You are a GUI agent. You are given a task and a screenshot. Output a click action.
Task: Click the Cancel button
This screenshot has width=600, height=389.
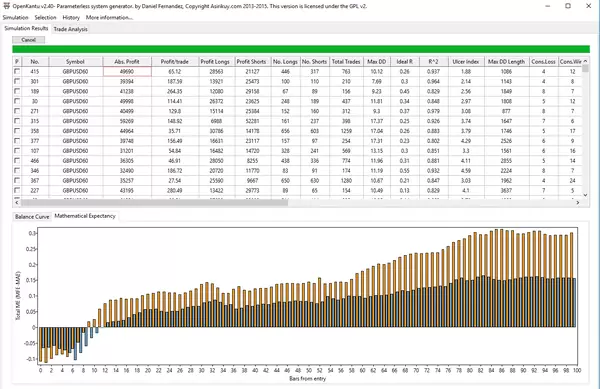[x=28, y=40]
